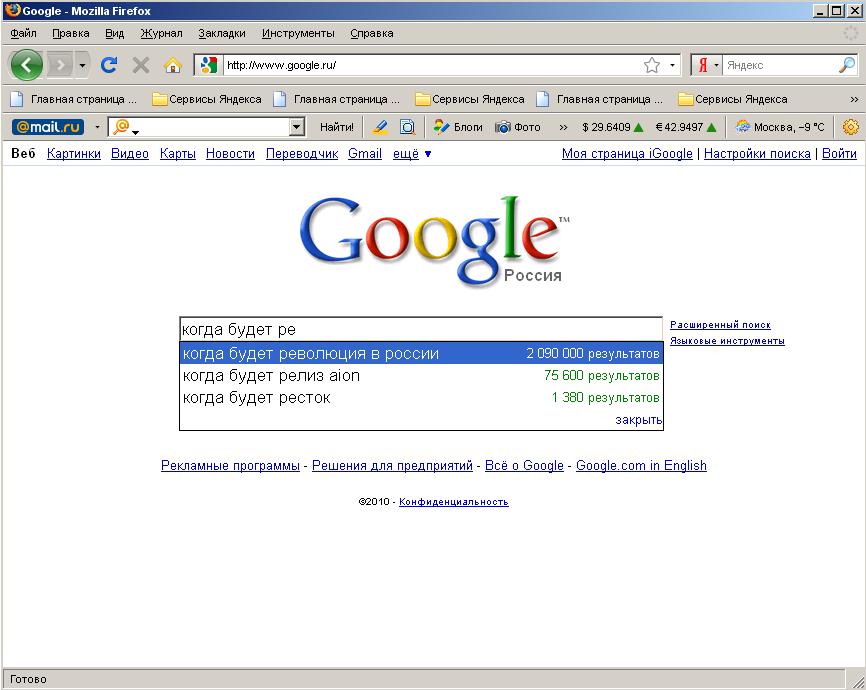Open Mail.ru toolbar settings gear

tap(850, 127)
